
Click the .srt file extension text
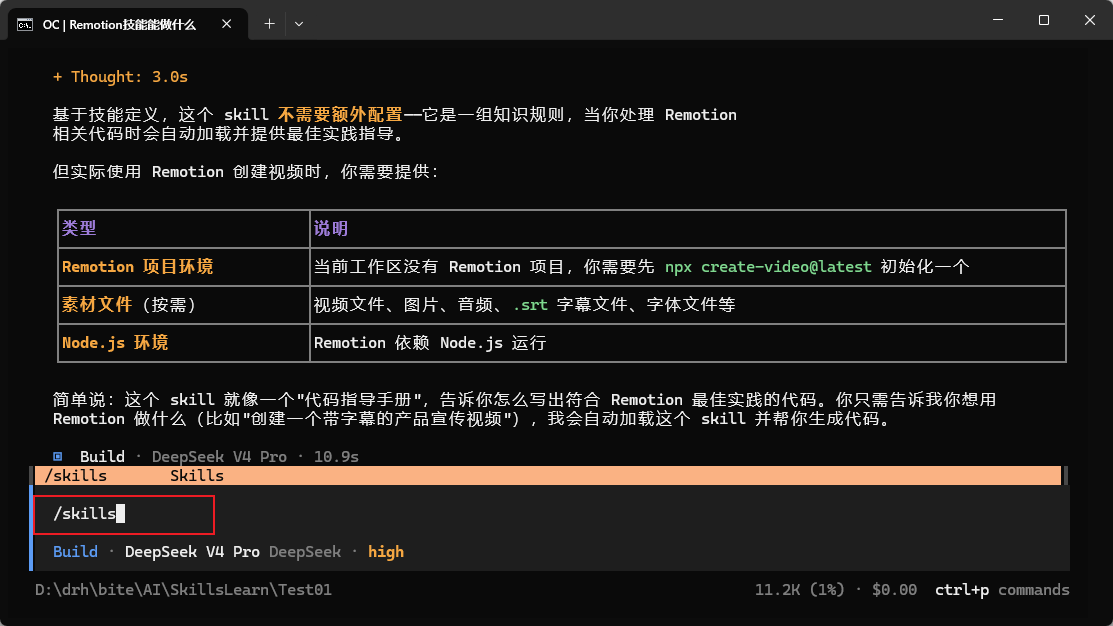coord(530,305)
